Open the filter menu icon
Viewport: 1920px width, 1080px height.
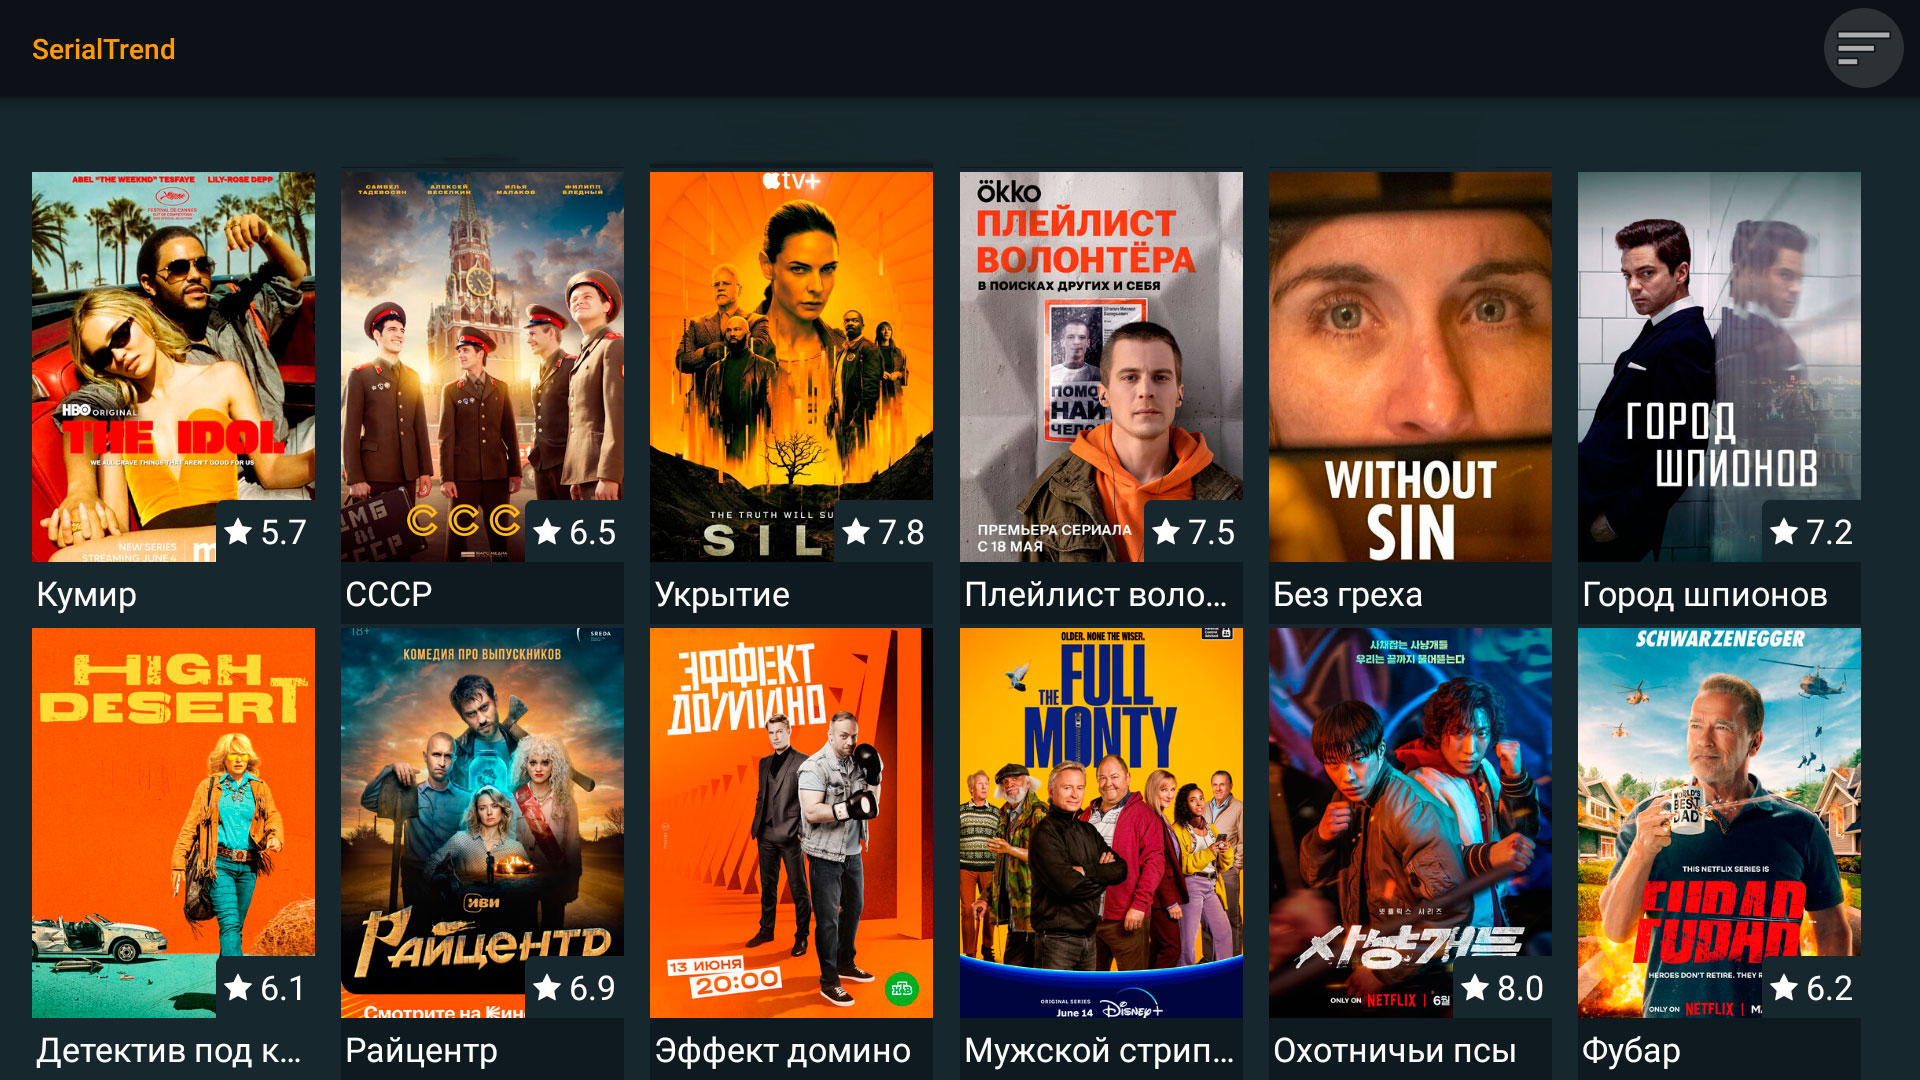tap(1863, 48)
